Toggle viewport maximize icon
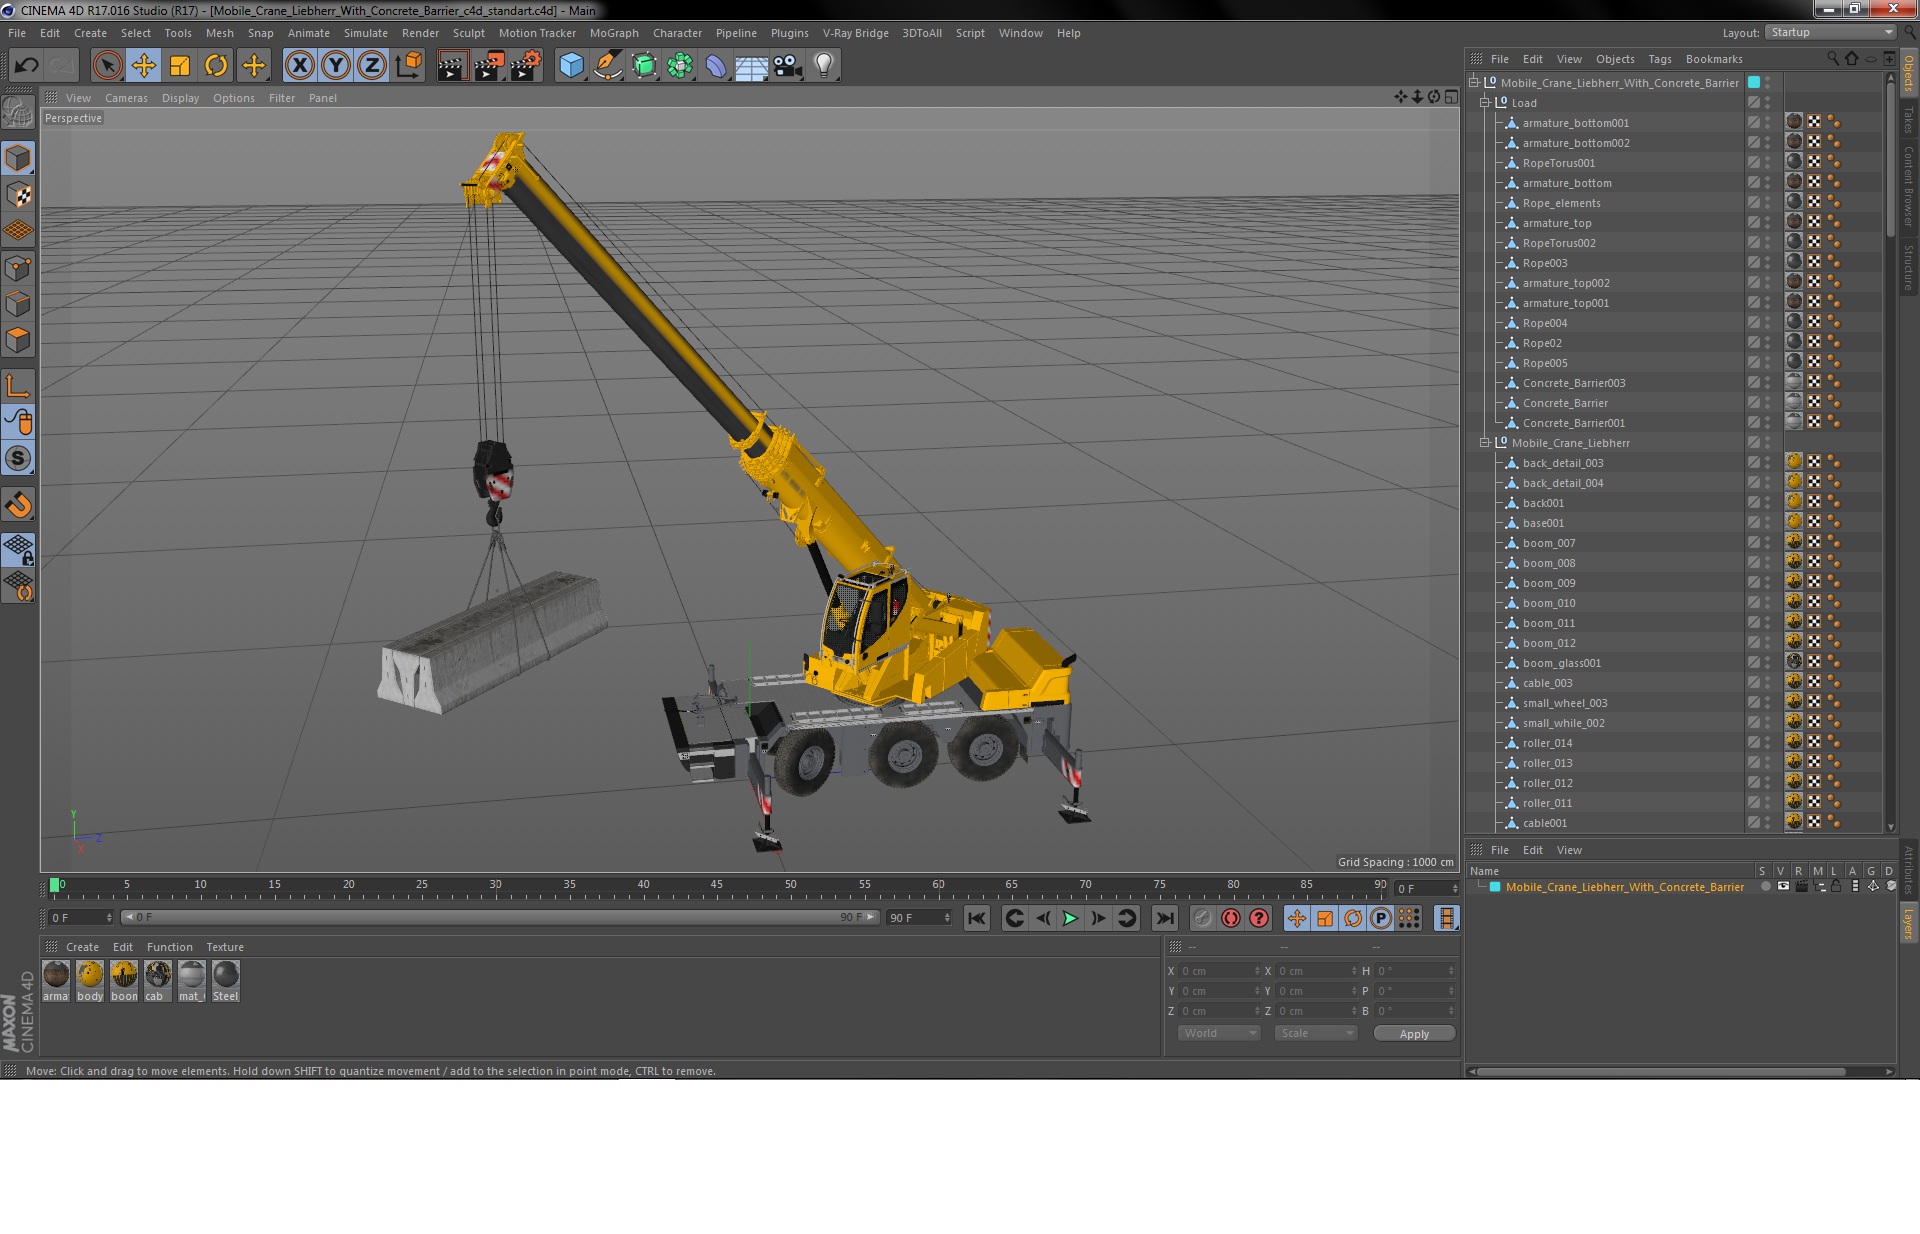 pos(1451,97)
